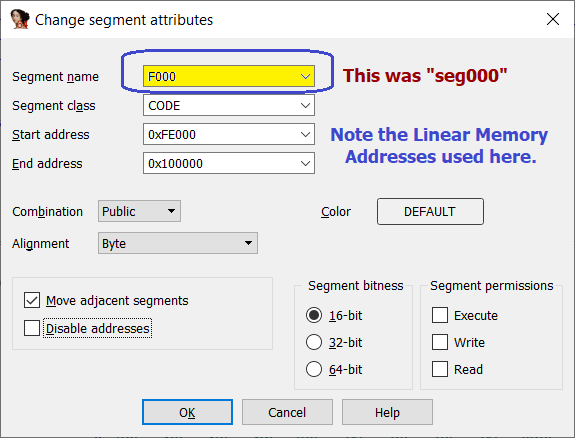Viewport: 575px width, 438px height.
Task: Click the Cancel button
Action: [x=287, y=412]
